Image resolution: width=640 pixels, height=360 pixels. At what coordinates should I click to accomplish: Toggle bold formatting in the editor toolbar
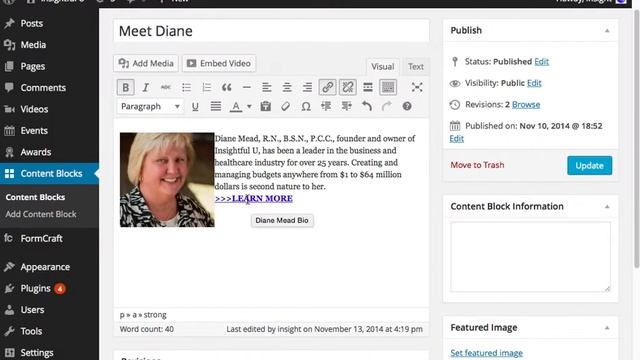[x=126, y=87]
